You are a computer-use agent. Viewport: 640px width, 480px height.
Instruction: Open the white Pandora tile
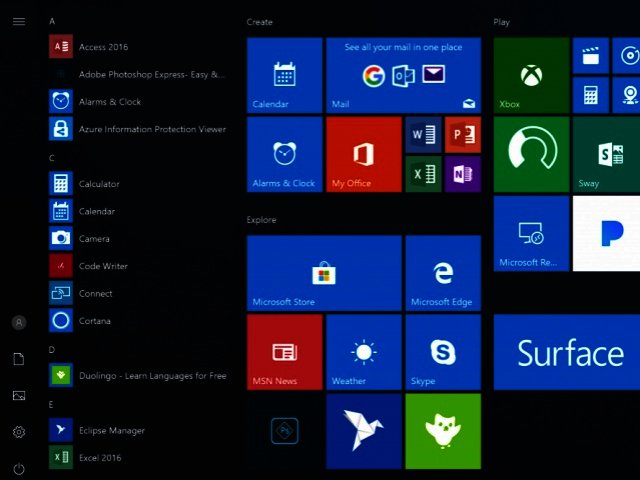point(606,233)
